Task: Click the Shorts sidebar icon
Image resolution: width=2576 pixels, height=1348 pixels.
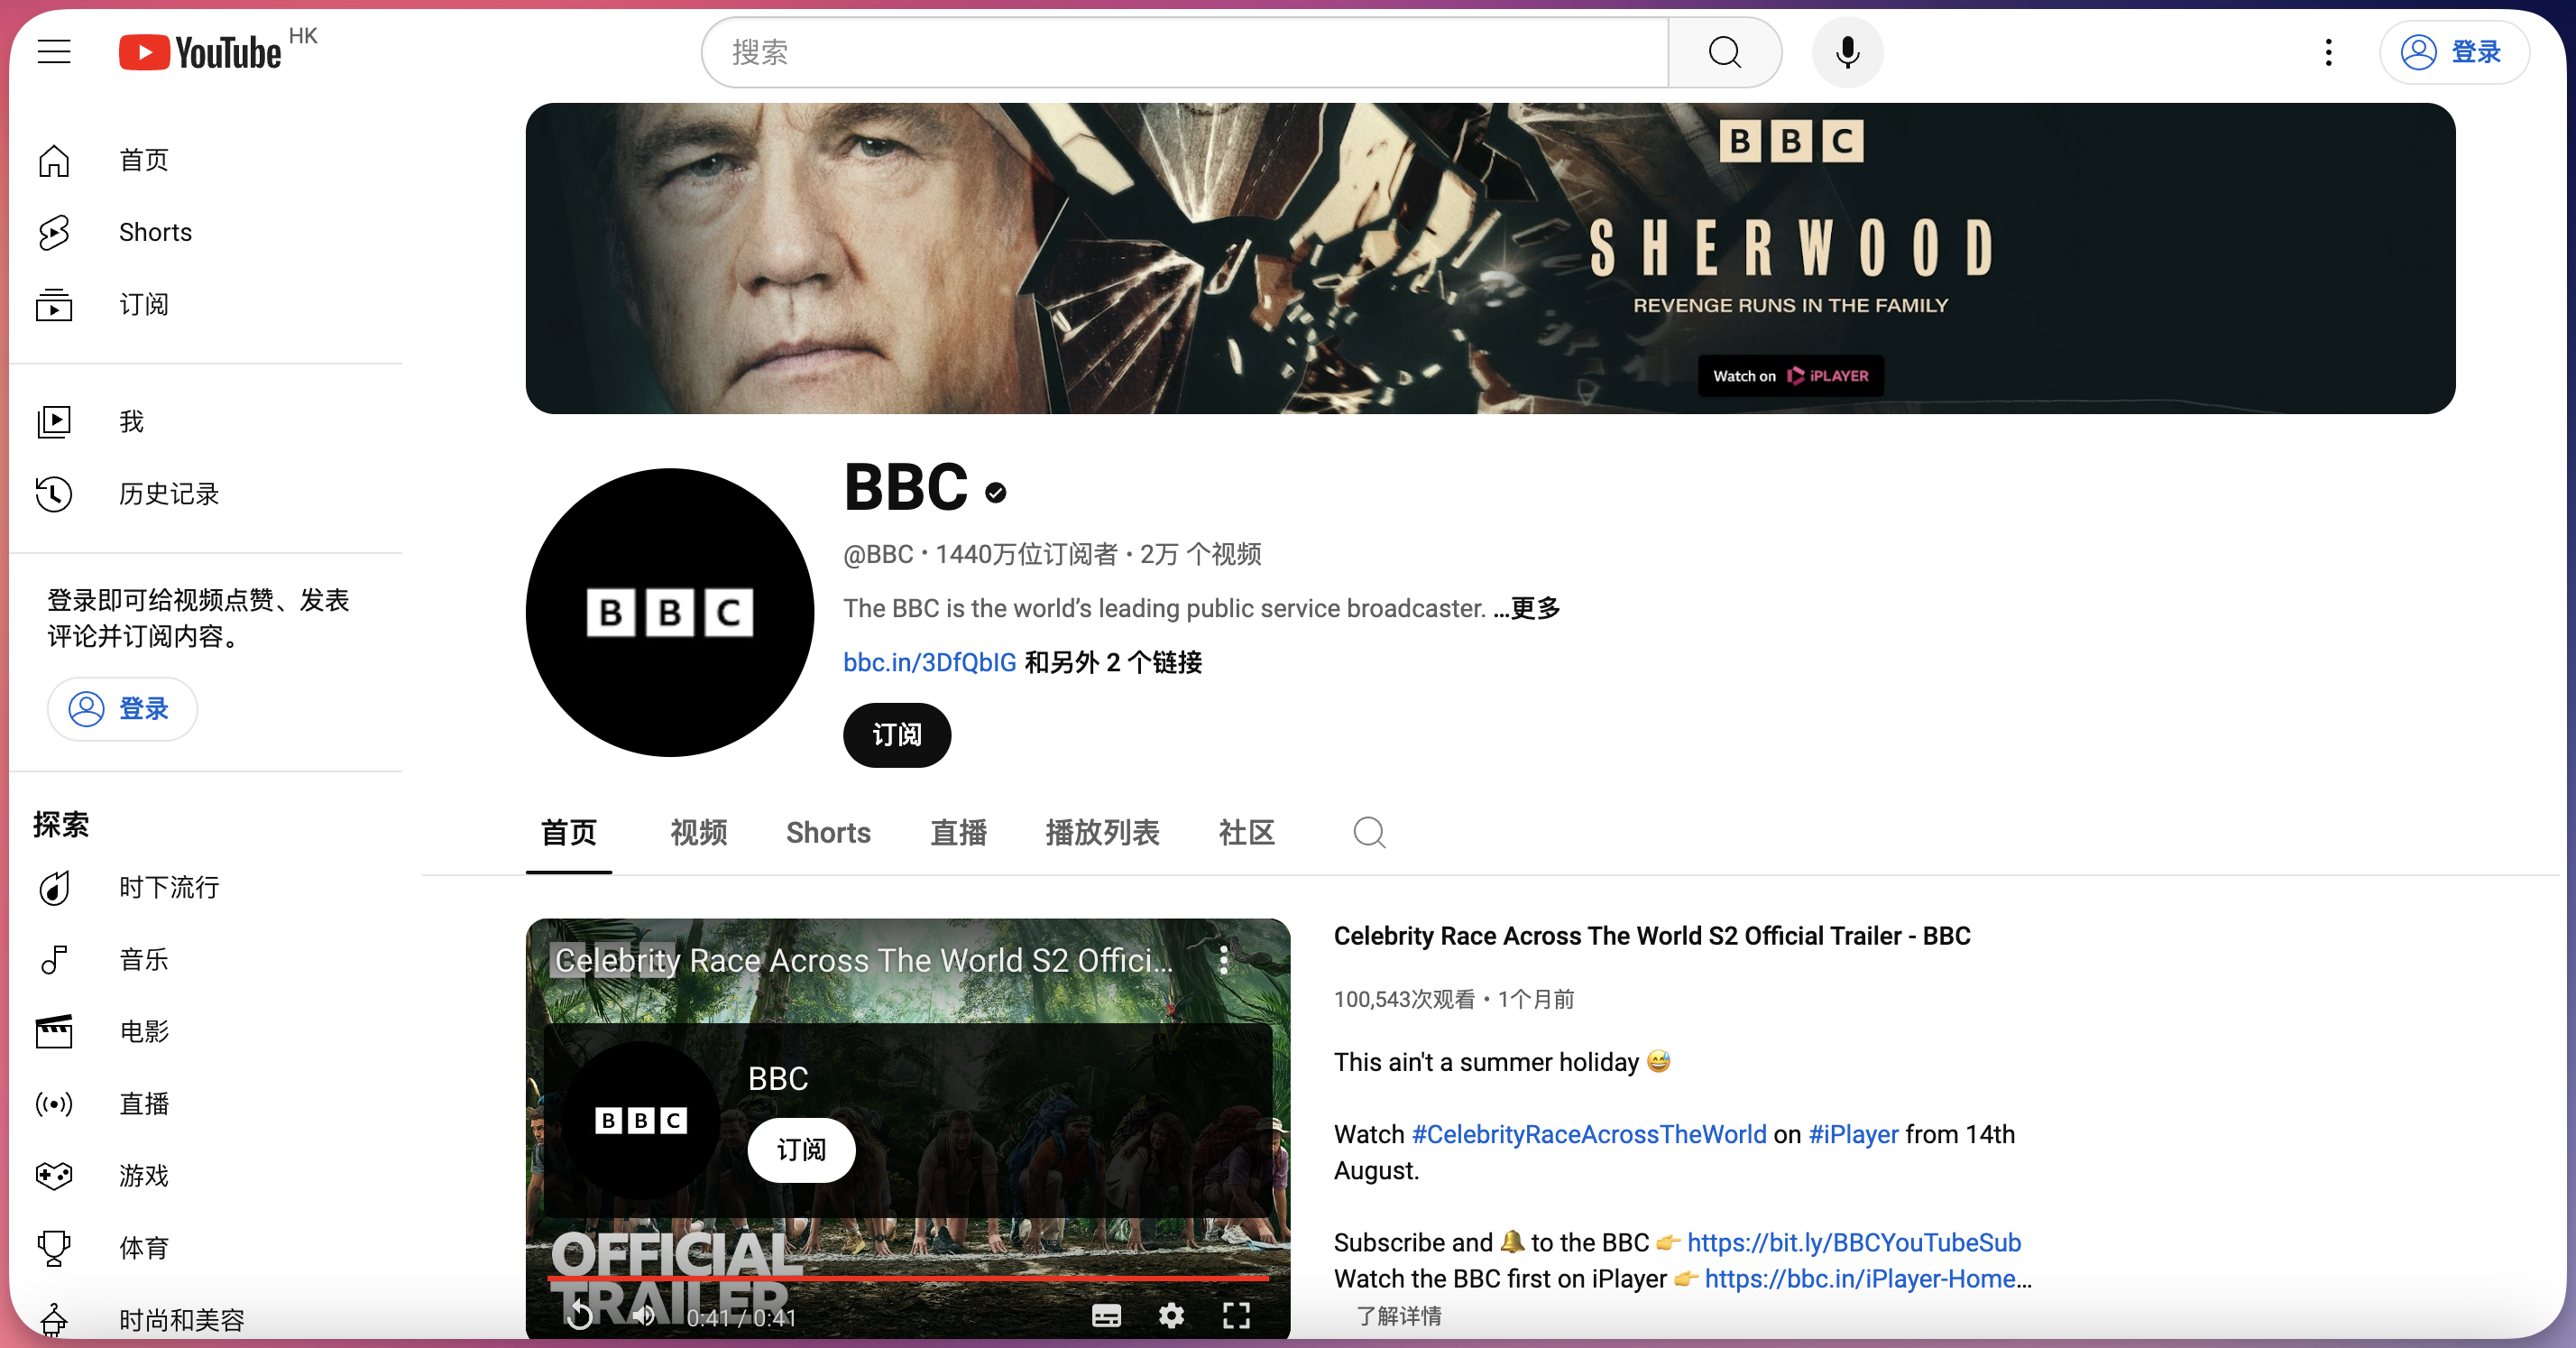Action: click(54, 232)
